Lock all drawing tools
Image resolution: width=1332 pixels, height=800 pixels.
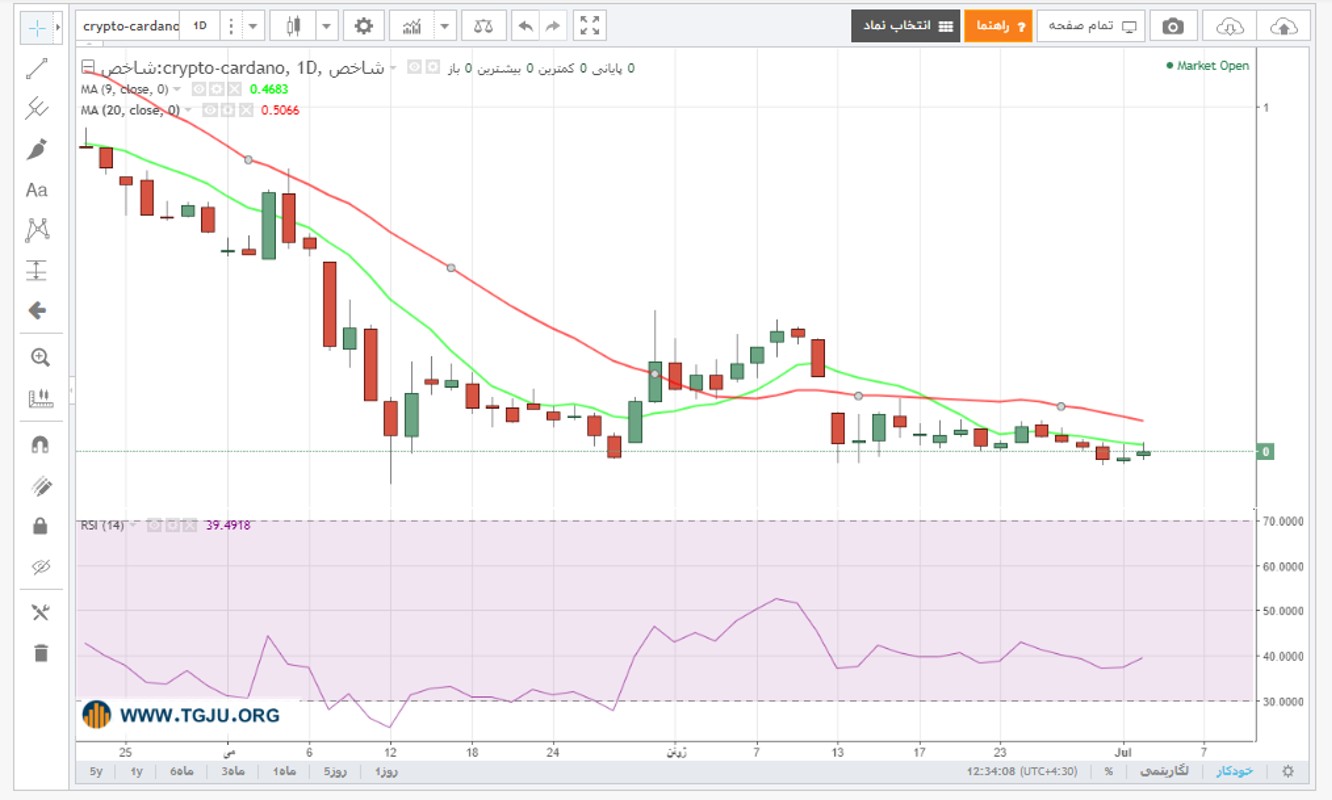click(40, 526)
